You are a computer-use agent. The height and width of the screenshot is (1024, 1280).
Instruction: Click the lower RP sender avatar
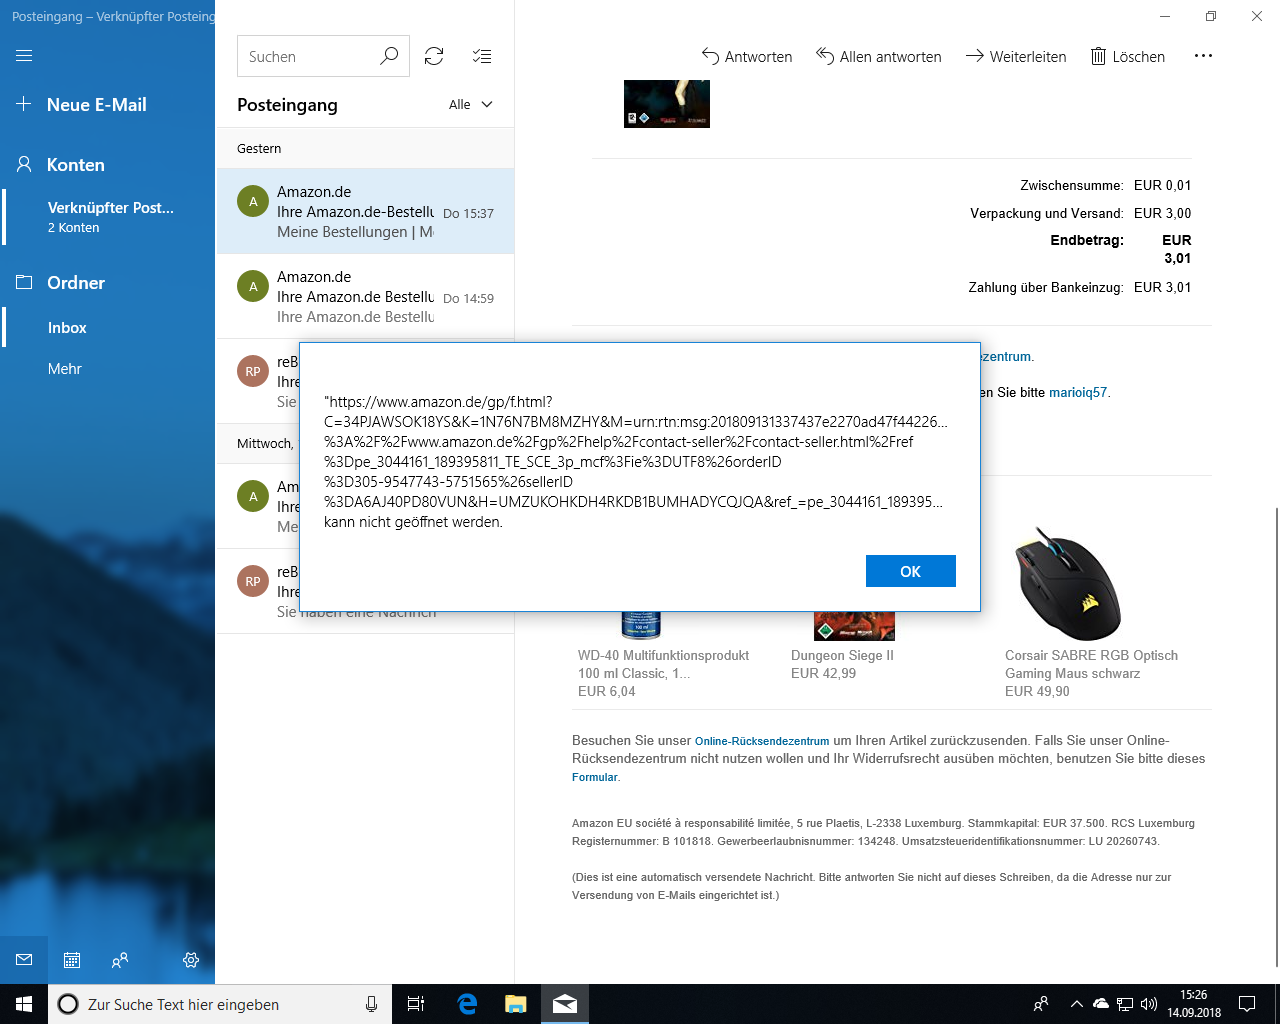[x=253, y=581]
